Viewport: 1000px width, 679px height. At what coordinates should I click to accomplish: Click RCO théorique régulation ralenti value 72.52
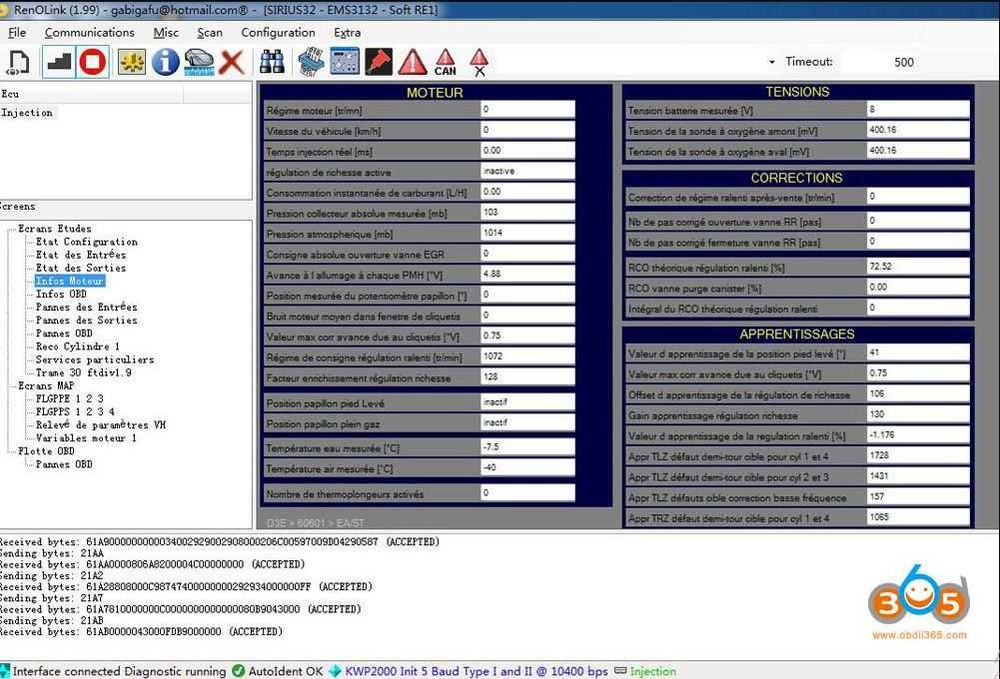click(918, 266)
